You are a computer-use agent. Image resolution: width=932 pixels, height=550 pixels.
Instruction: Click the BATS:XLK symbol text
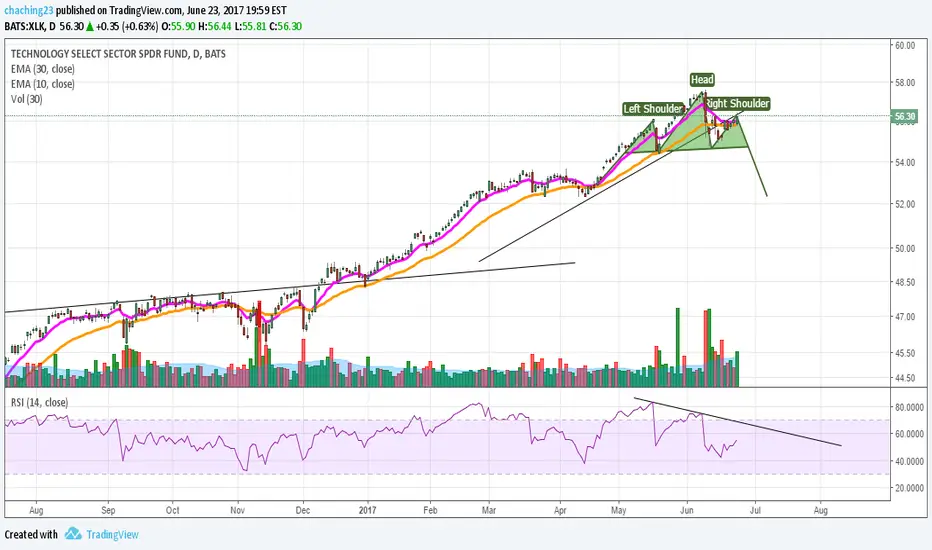point(26,26)
